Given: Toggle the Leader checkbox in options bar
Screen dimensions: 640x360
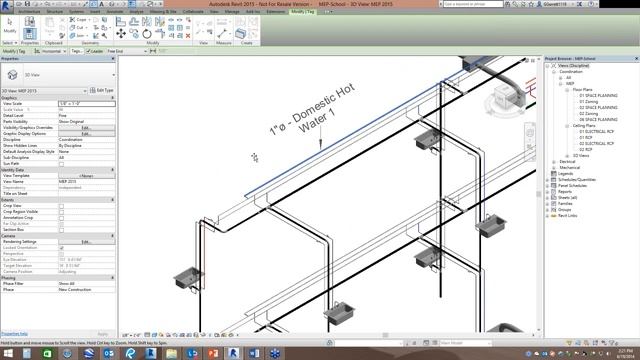Looking at the screenshot, I should pos(88,51).
